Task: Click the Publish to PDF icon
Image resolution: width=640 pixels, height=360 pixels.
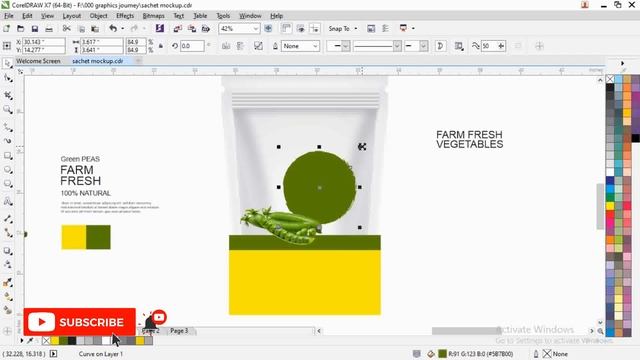Action: (x=206, y=29)
